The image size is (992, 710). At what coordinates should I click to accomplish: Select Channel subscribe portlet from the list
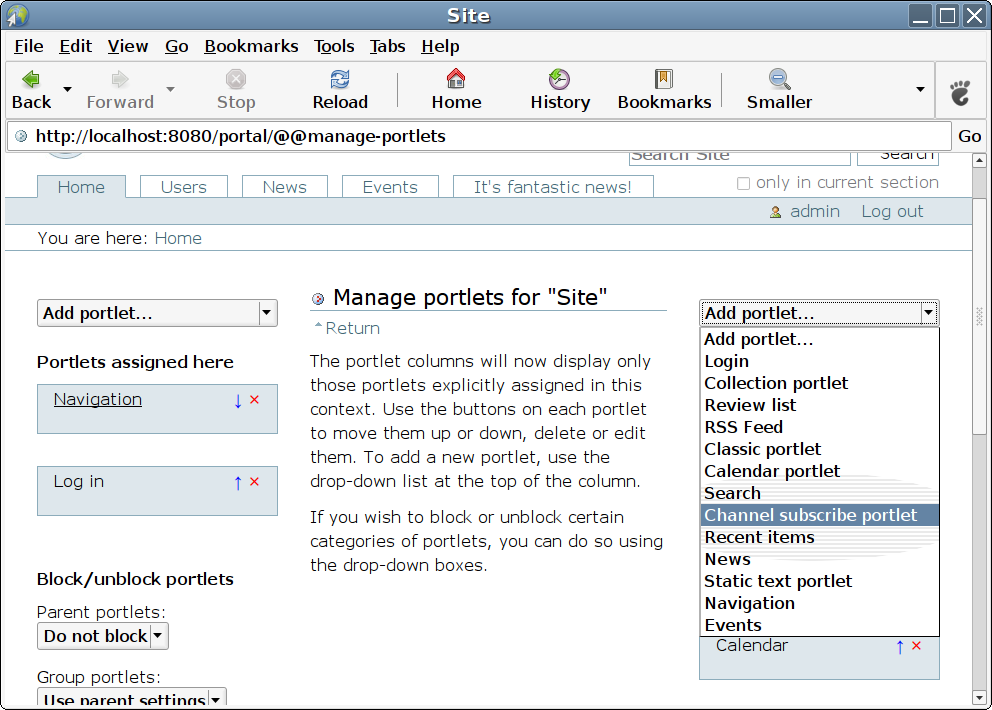click(810, 515)
